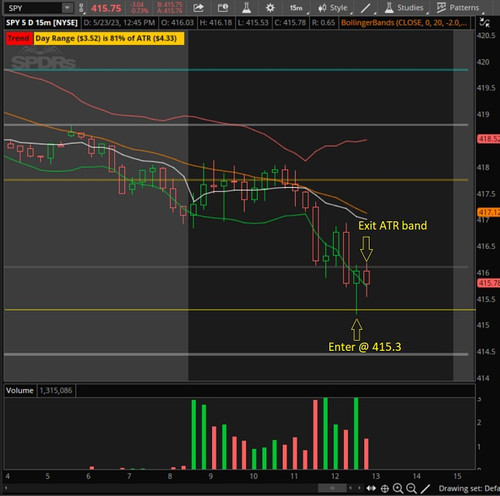Viewport: 500px width, 496px height.
Task: Open the SPY symbol dropdown arrow
Action: (67, 8)
